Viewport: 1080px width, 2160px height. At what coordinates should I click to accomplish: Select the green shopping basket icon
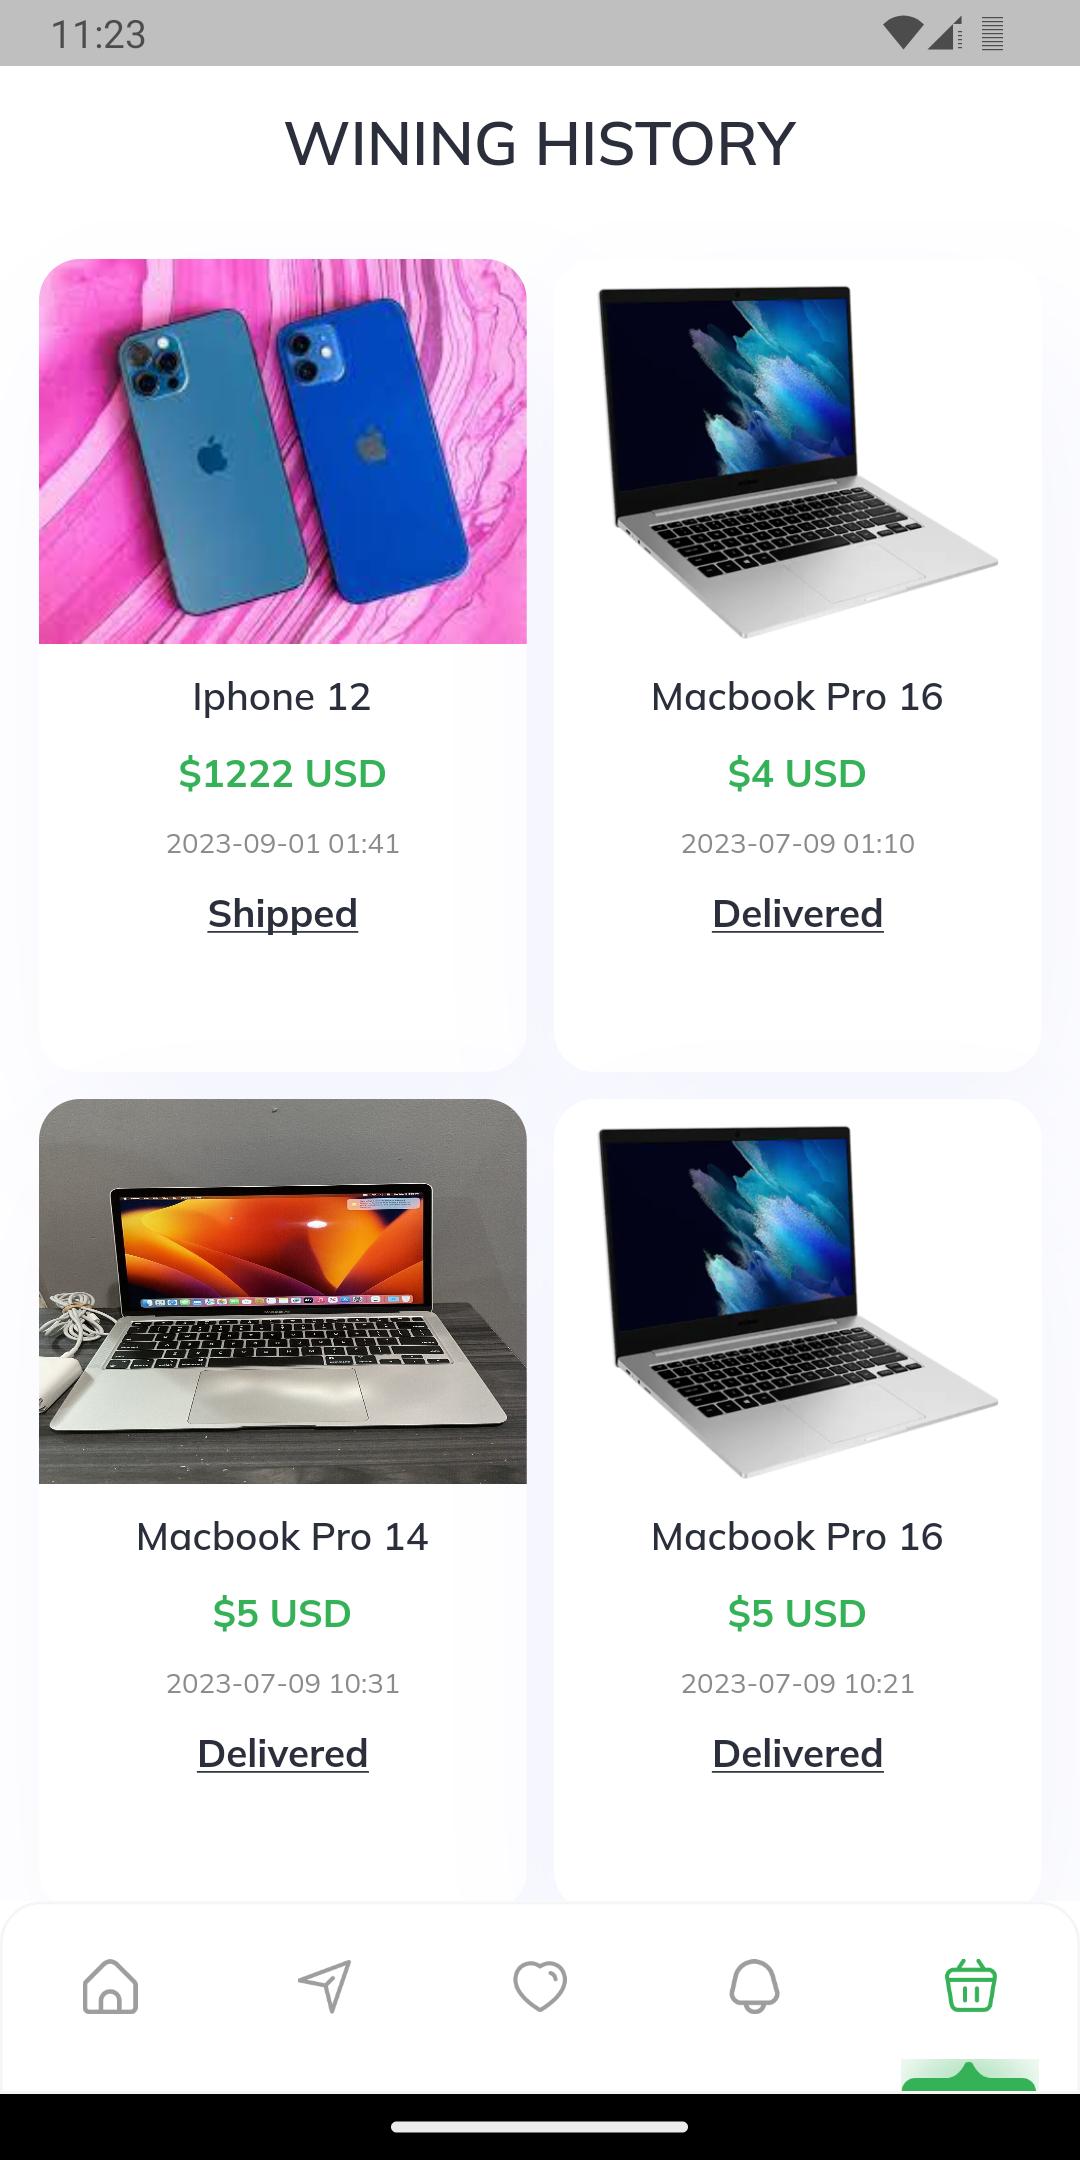(970, 1985)
